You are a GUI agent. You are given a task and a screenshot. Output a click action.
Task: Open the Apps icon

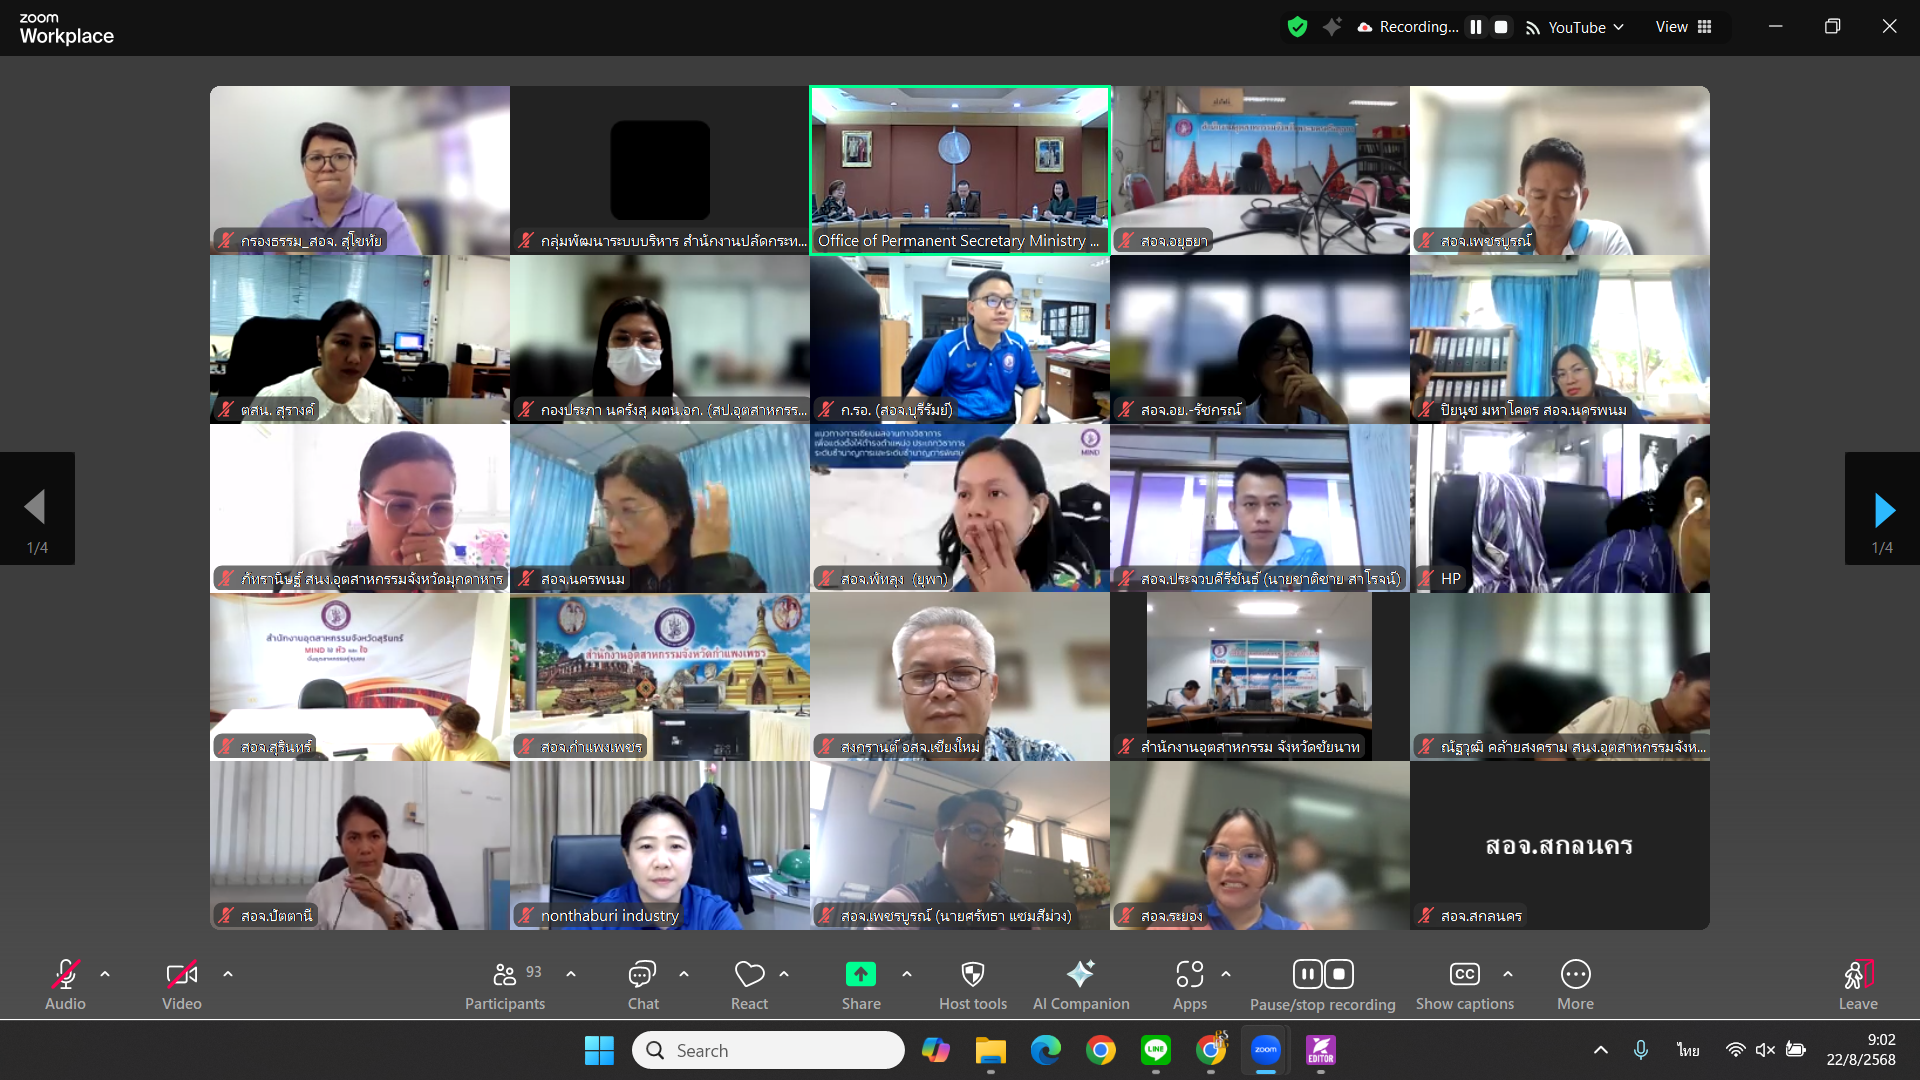tap(1189, 975)
